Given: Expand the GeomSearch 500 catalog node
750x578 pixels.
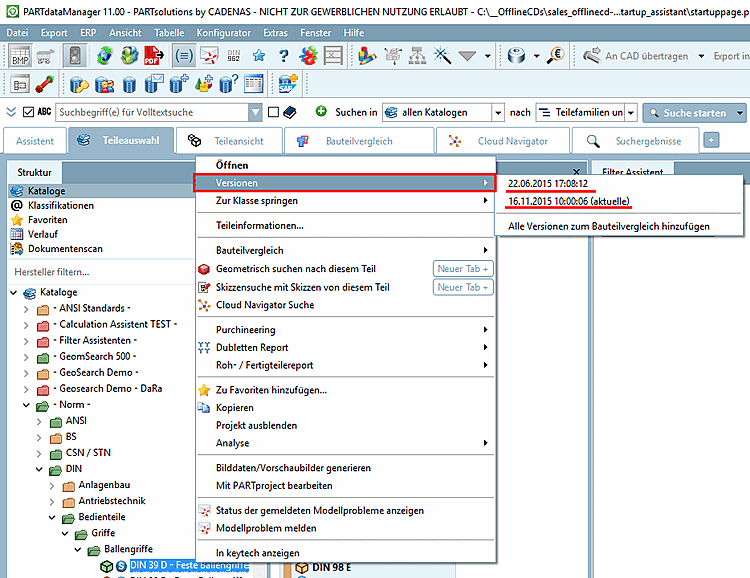Looking at the screenshot, I should click(x=26, y=357).
